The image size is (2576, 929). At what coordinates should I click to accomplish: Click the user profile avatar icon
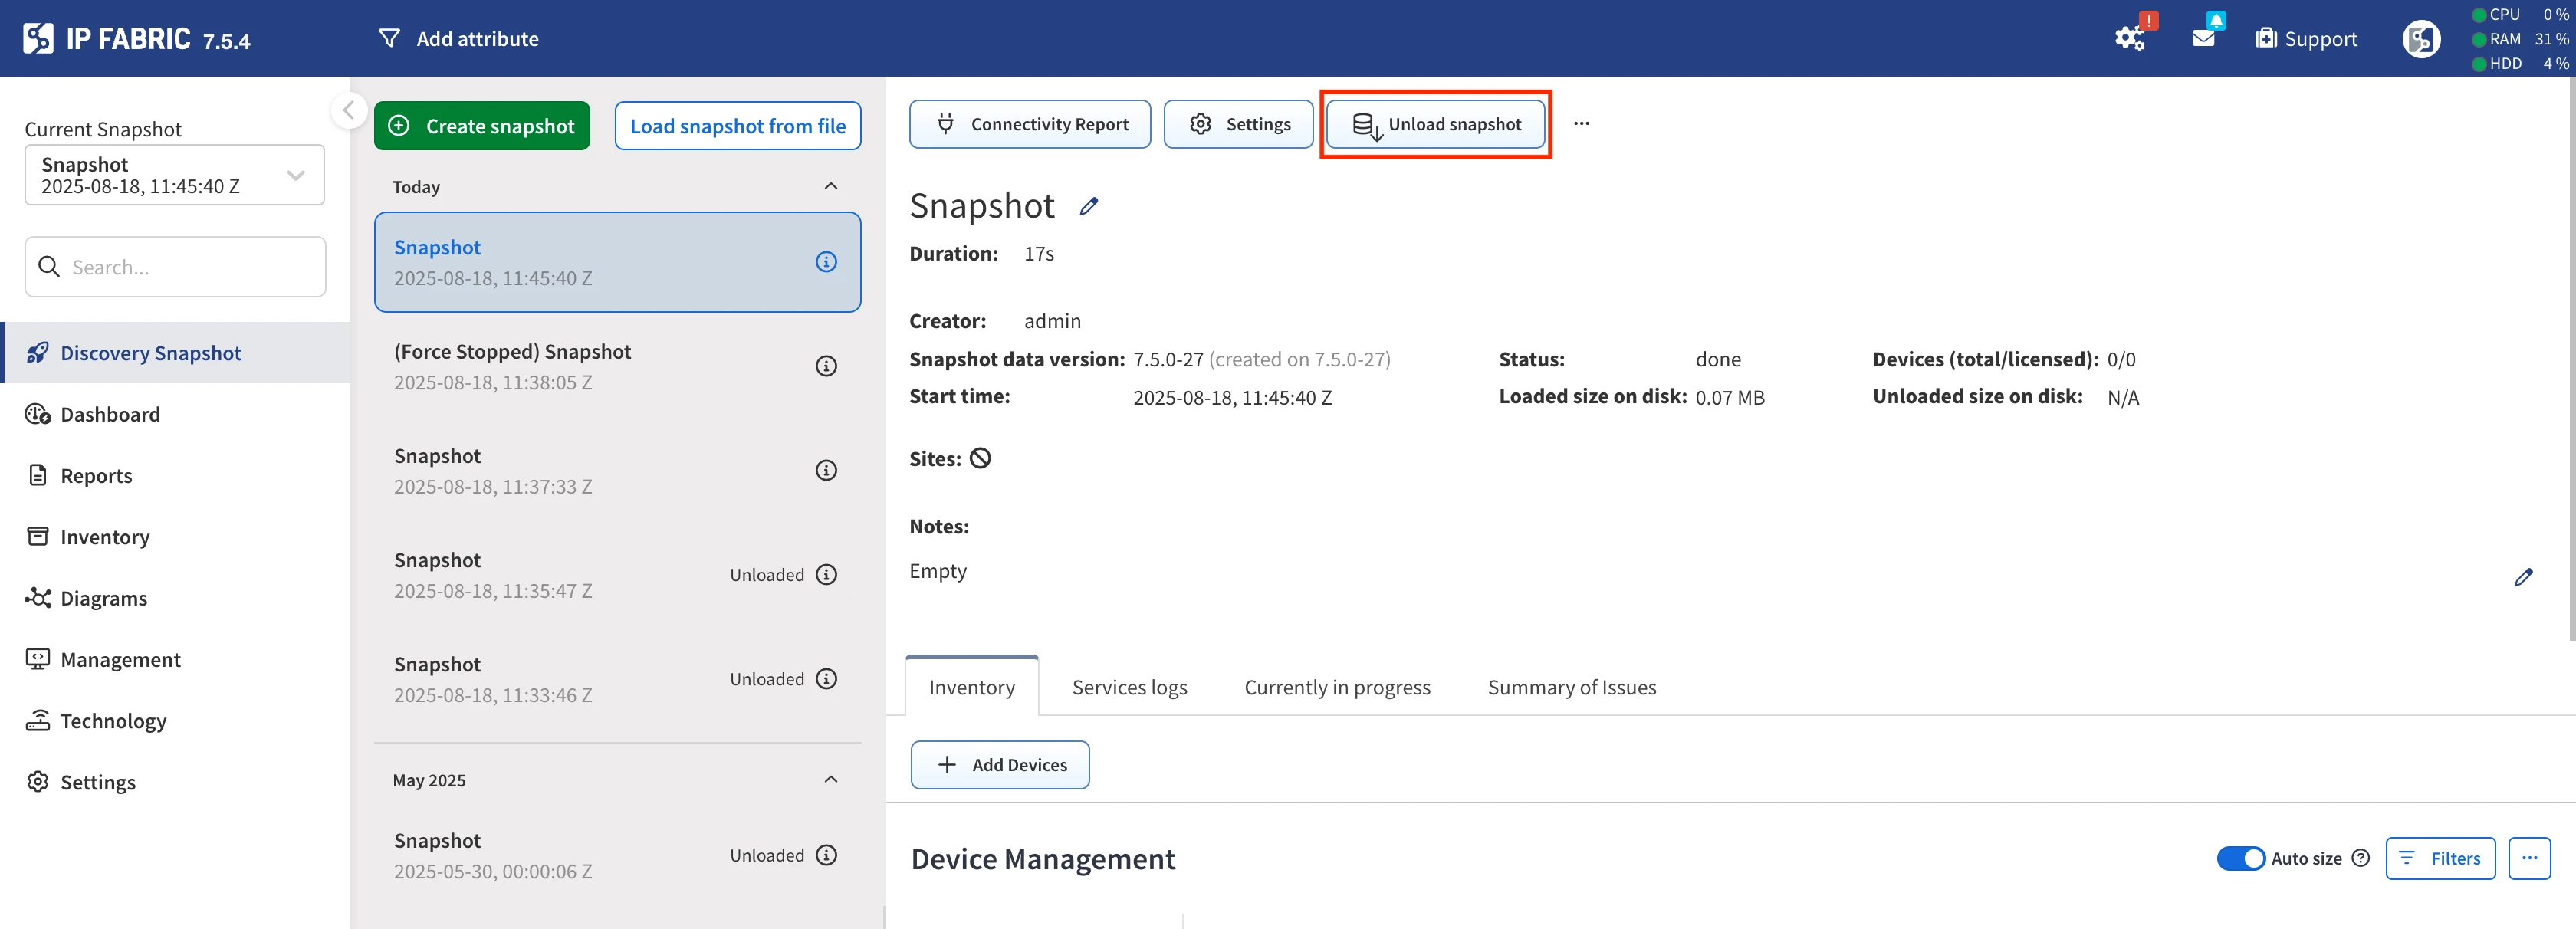click(2420, 39)
